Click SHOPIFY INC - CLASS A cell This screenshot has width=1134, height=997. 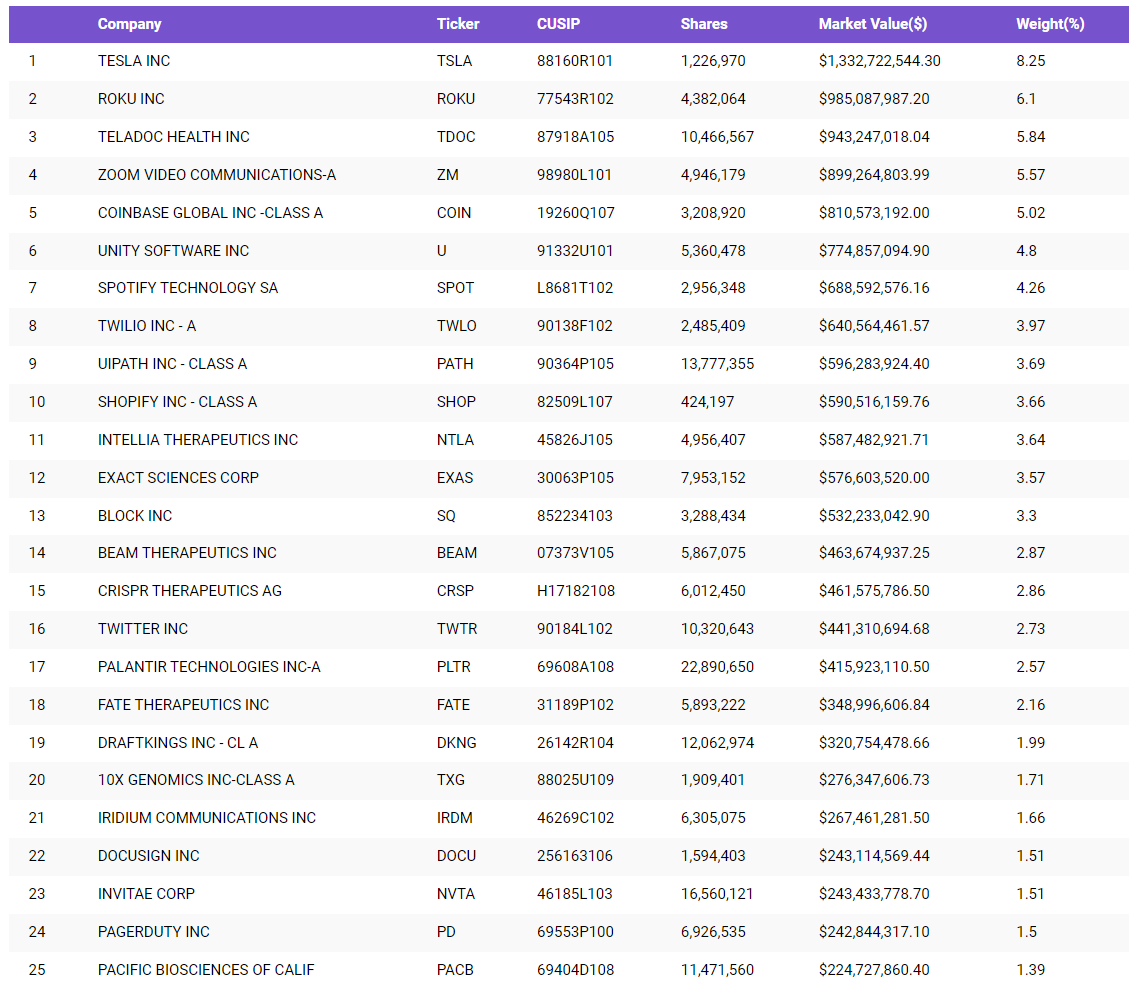click(x=177, y=401)
